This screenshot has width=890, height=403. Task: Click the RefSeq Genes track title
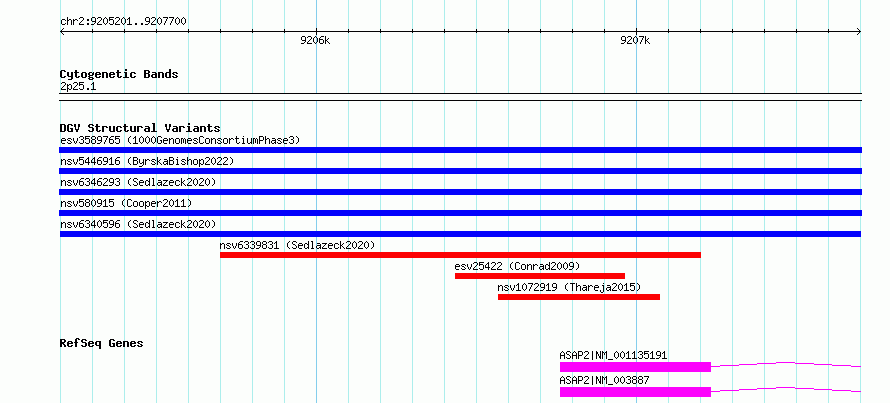coord(101,343)
